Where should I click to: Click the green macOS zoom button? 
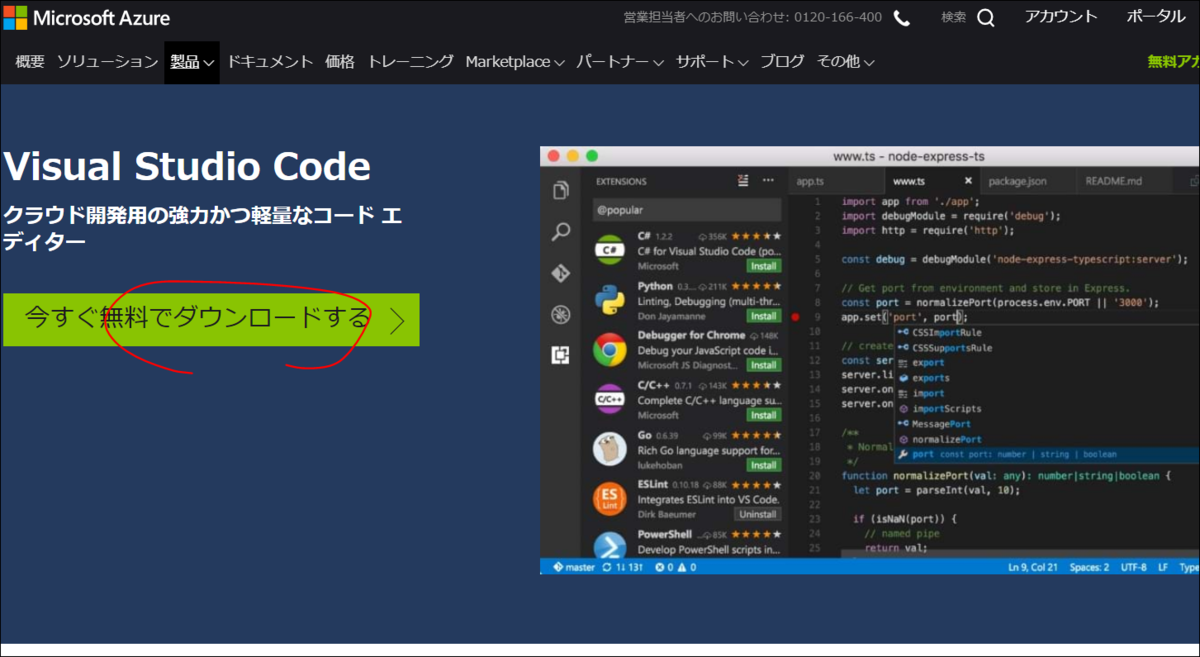592,157
